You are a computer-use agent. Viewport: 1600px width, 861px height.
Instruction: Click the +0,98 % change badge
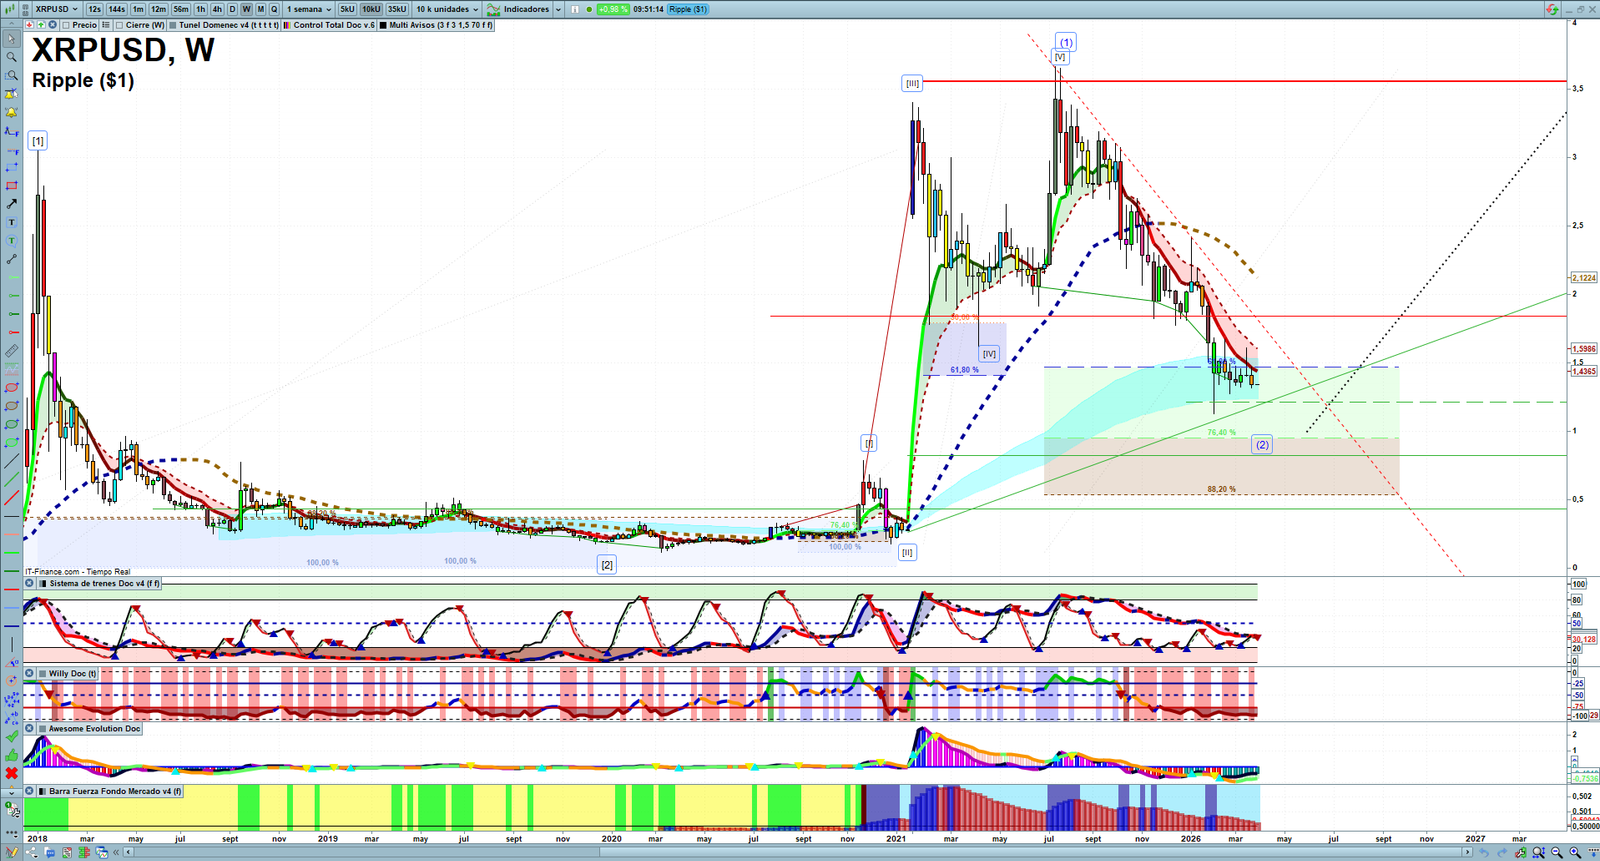(613, 9)
